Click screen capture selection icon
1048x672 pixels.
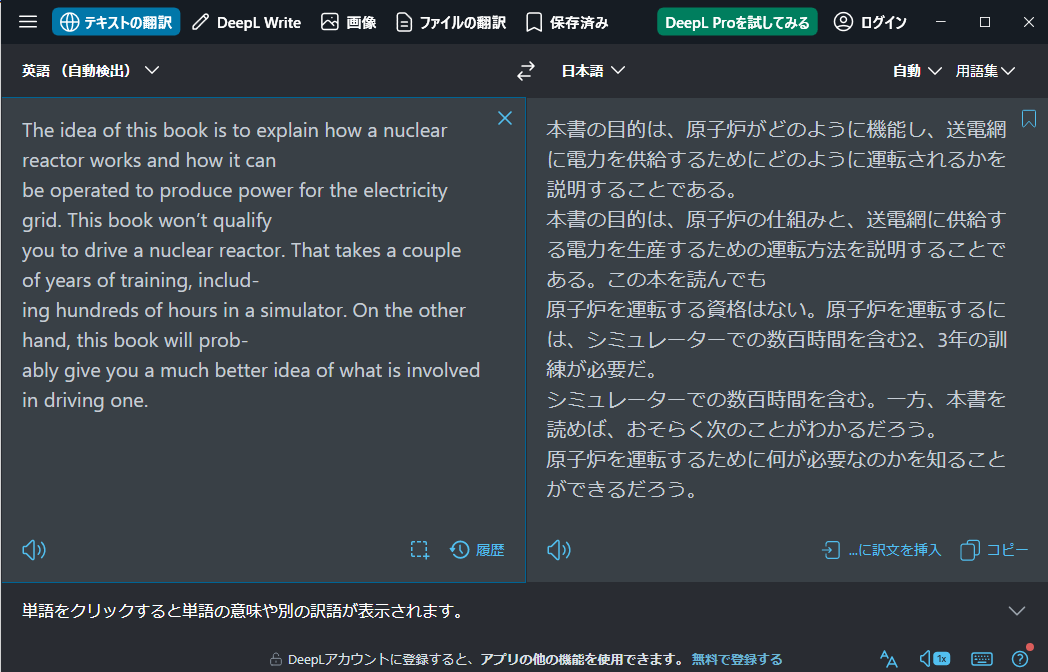coord(419,550)
